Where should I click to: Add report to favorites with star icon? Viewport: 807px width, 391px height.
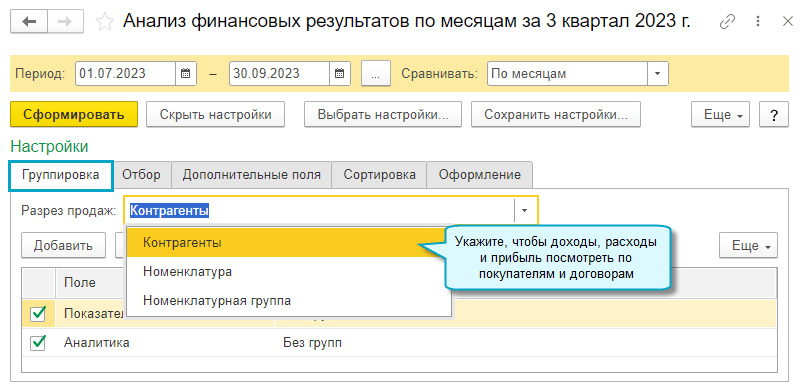(x=105, y=22)
